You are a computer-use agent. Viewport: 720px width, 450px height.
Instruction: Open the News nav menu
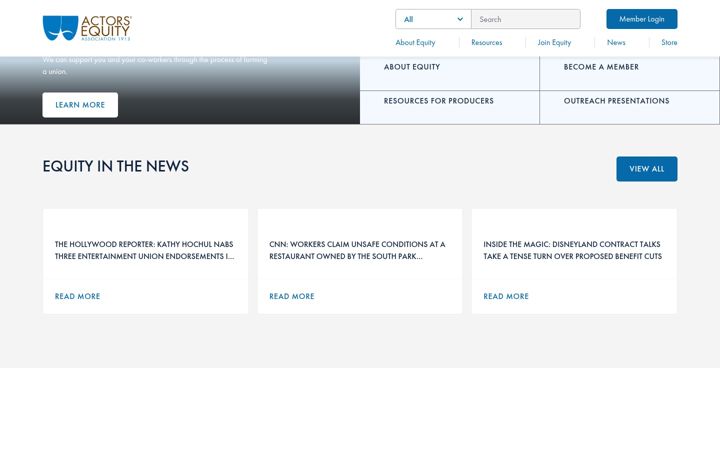pyautogui.click(x=616, y=42)
